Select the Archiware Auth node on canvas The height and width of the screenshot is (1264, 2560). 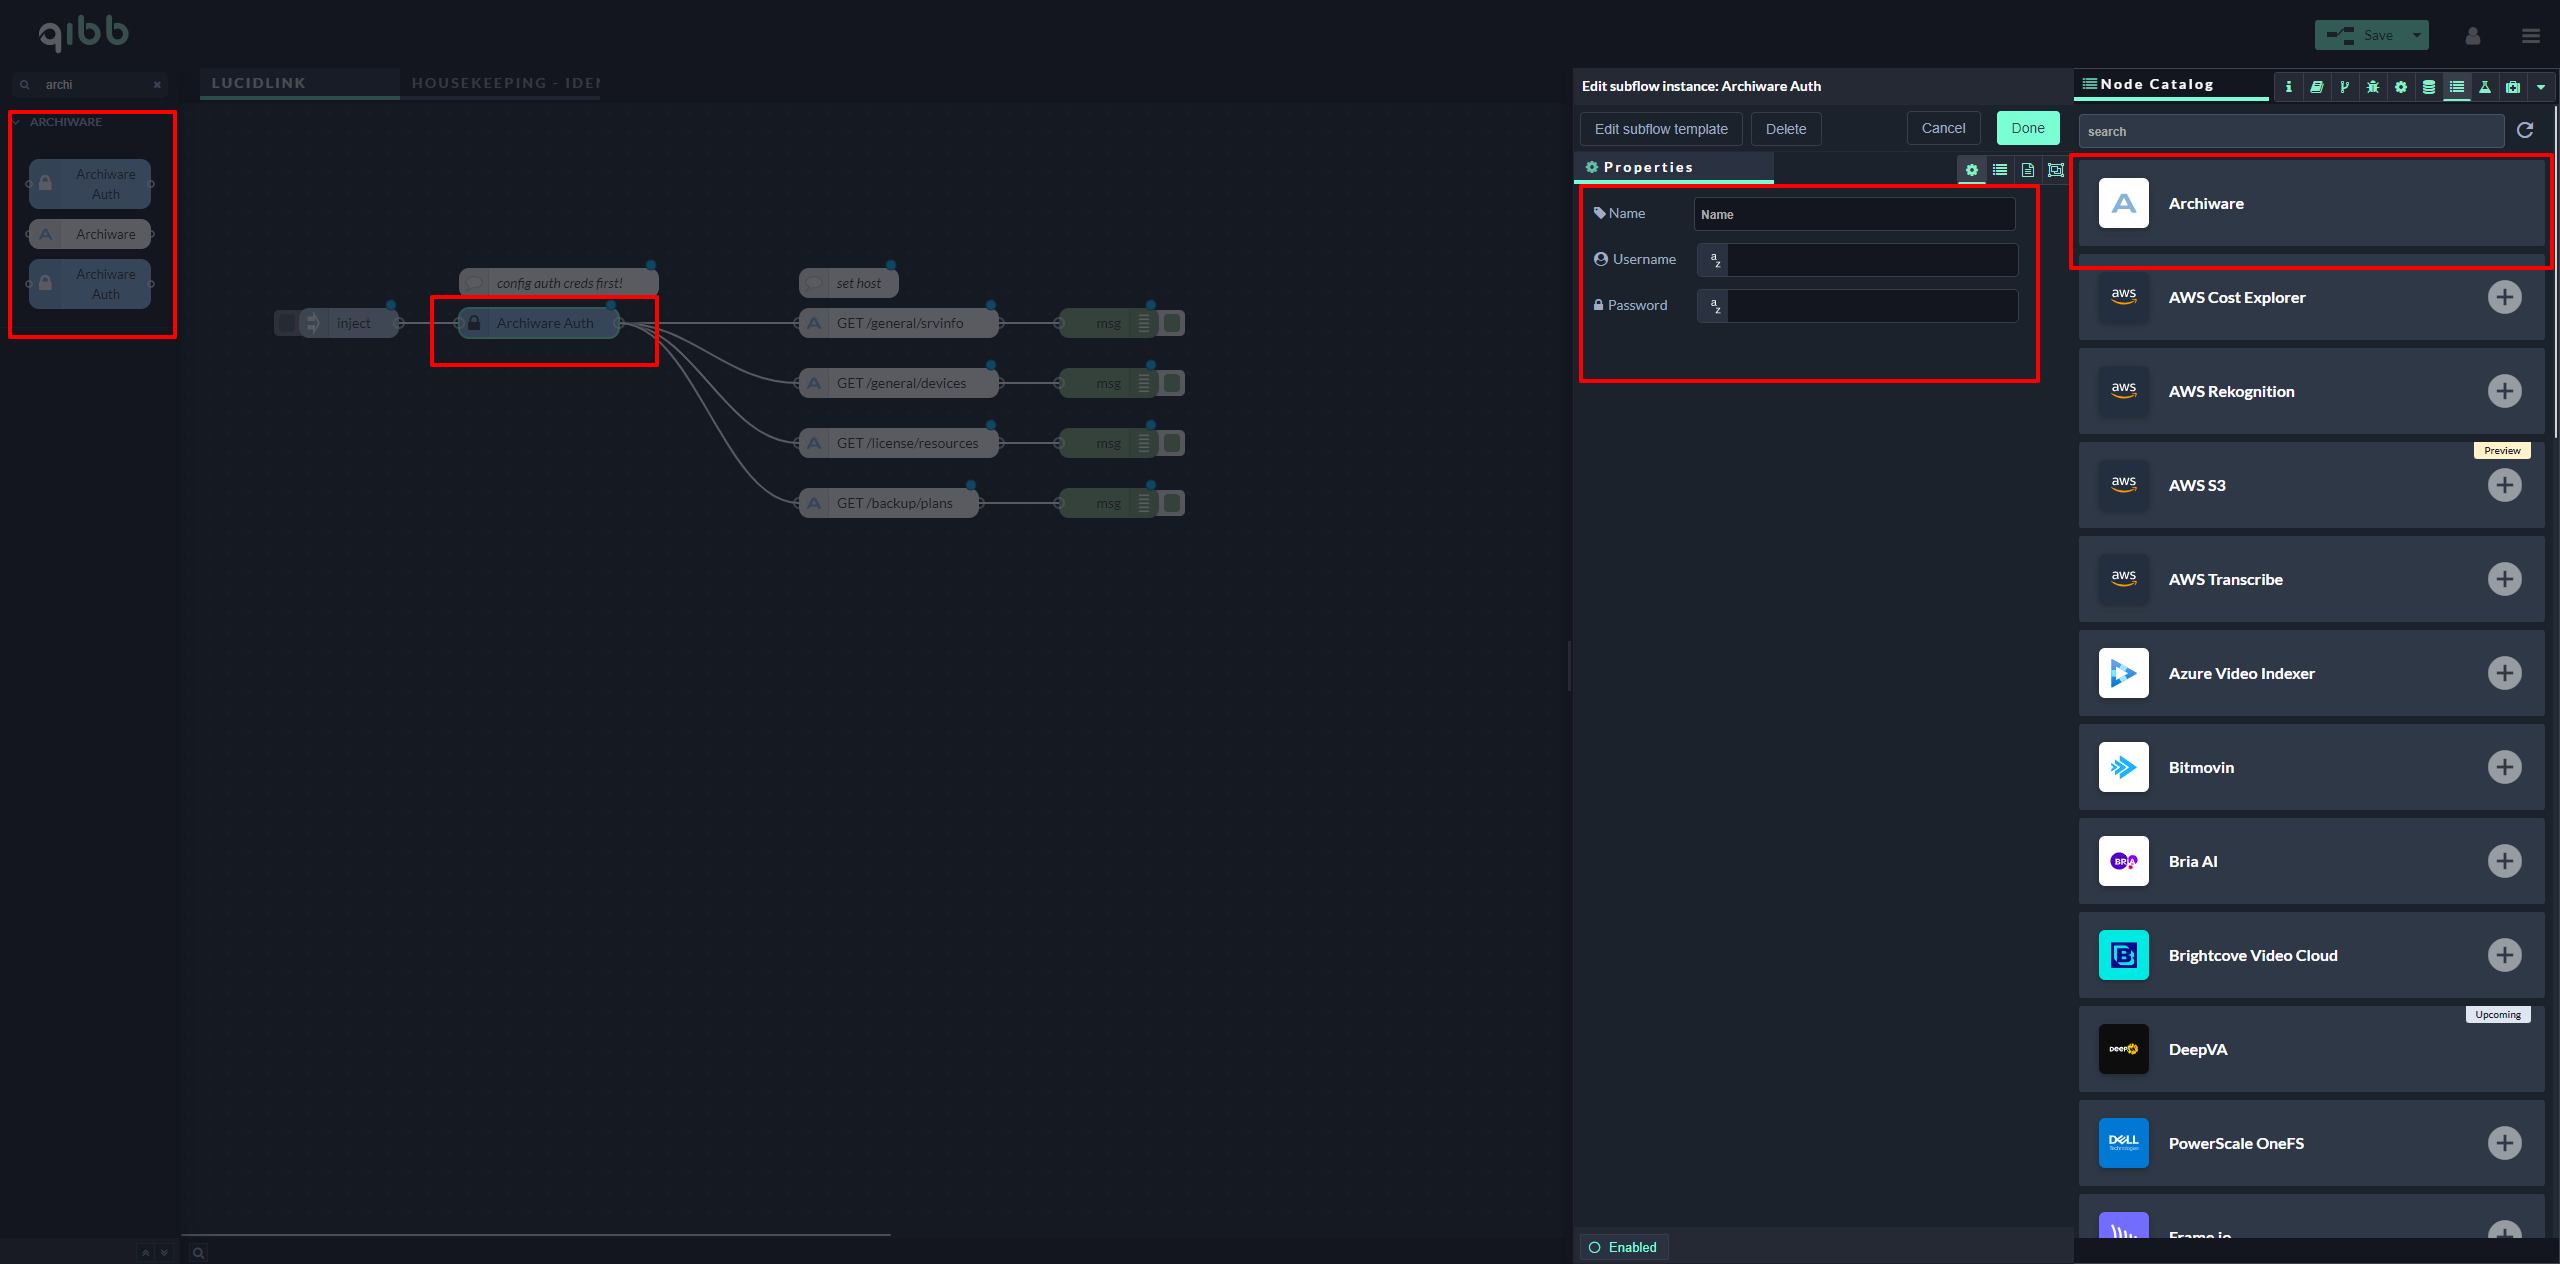point(539,323)
